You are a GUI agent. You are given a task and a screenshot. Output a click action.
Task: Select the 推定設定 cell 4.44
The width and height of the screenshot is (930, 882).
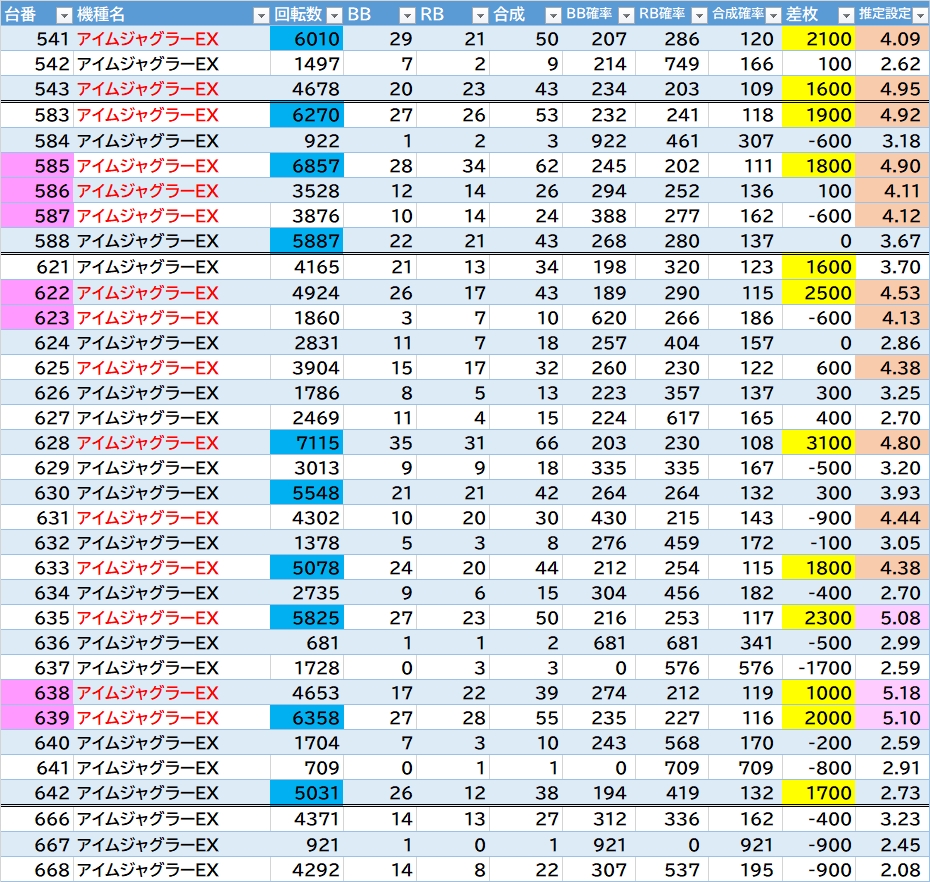click(x=892, y=517)
